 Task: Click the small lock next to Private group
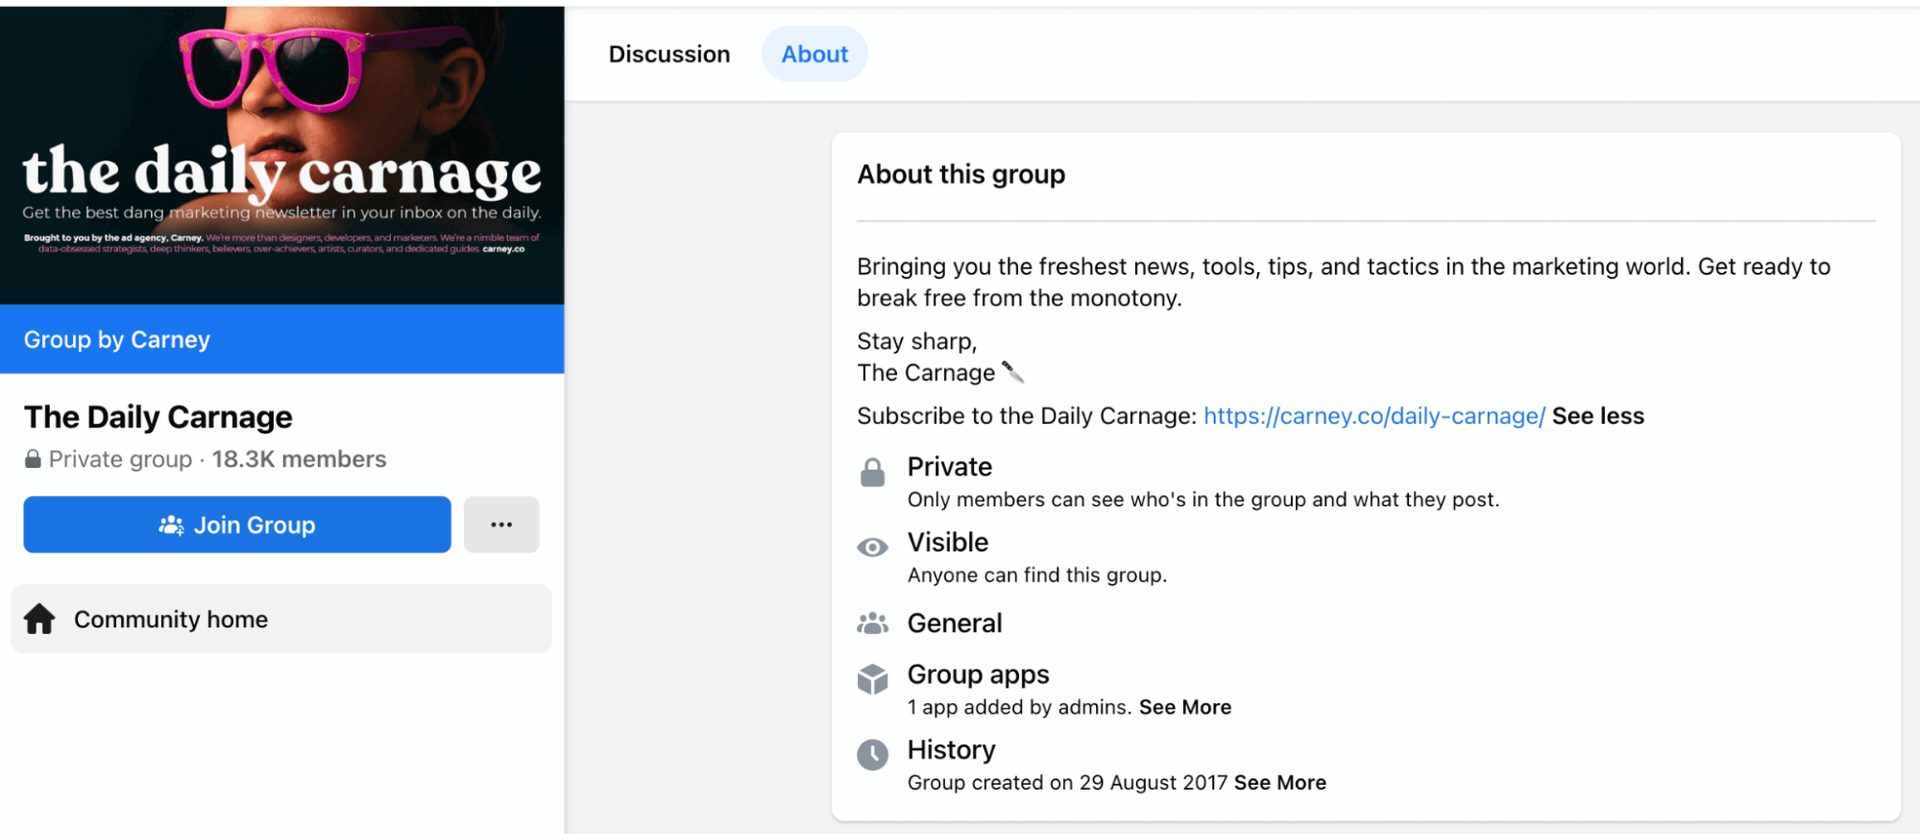[33, 459]
